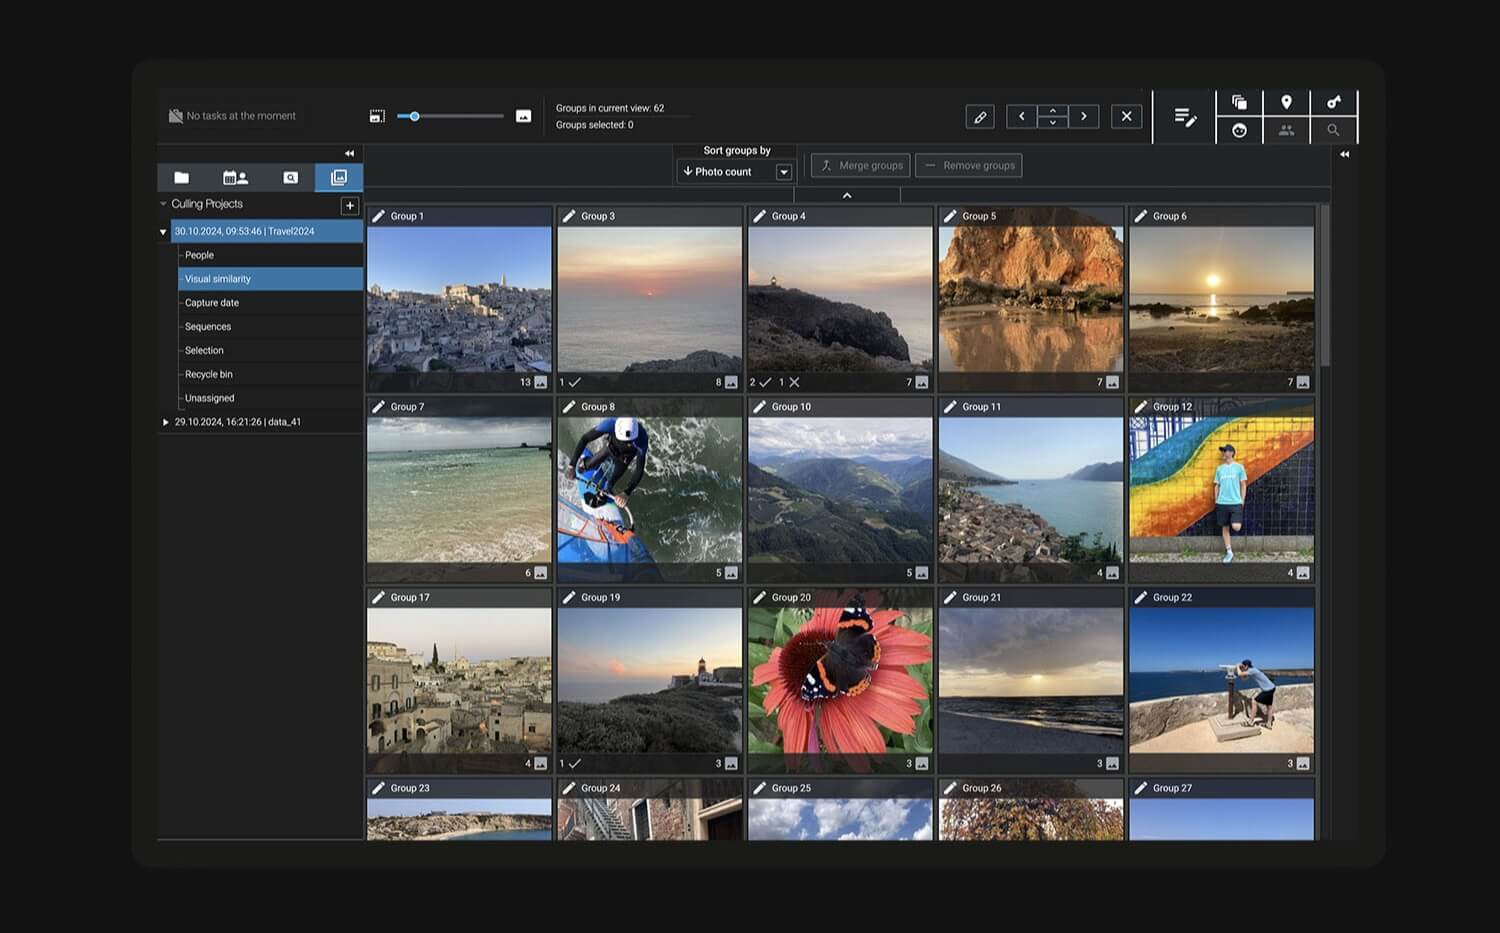This screenshot has height=933, width=1500.
Task: Rename Group 1 with its pencil icon
Action: click(x=378, y=216)
